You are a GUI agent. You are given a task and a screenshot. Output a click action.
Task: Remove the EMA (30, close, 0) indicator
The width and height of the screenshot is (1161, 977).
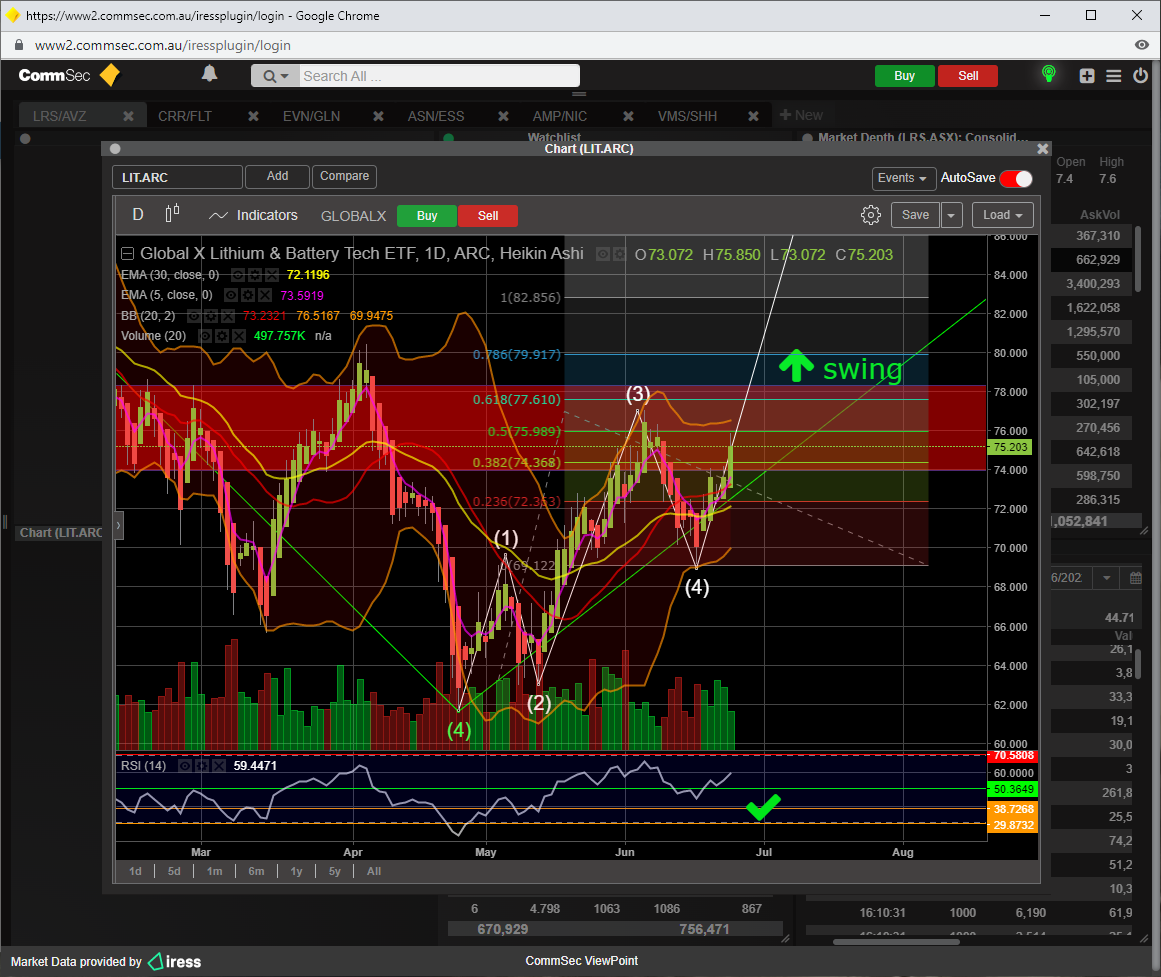pyautogui.click(x=272, y=276)
